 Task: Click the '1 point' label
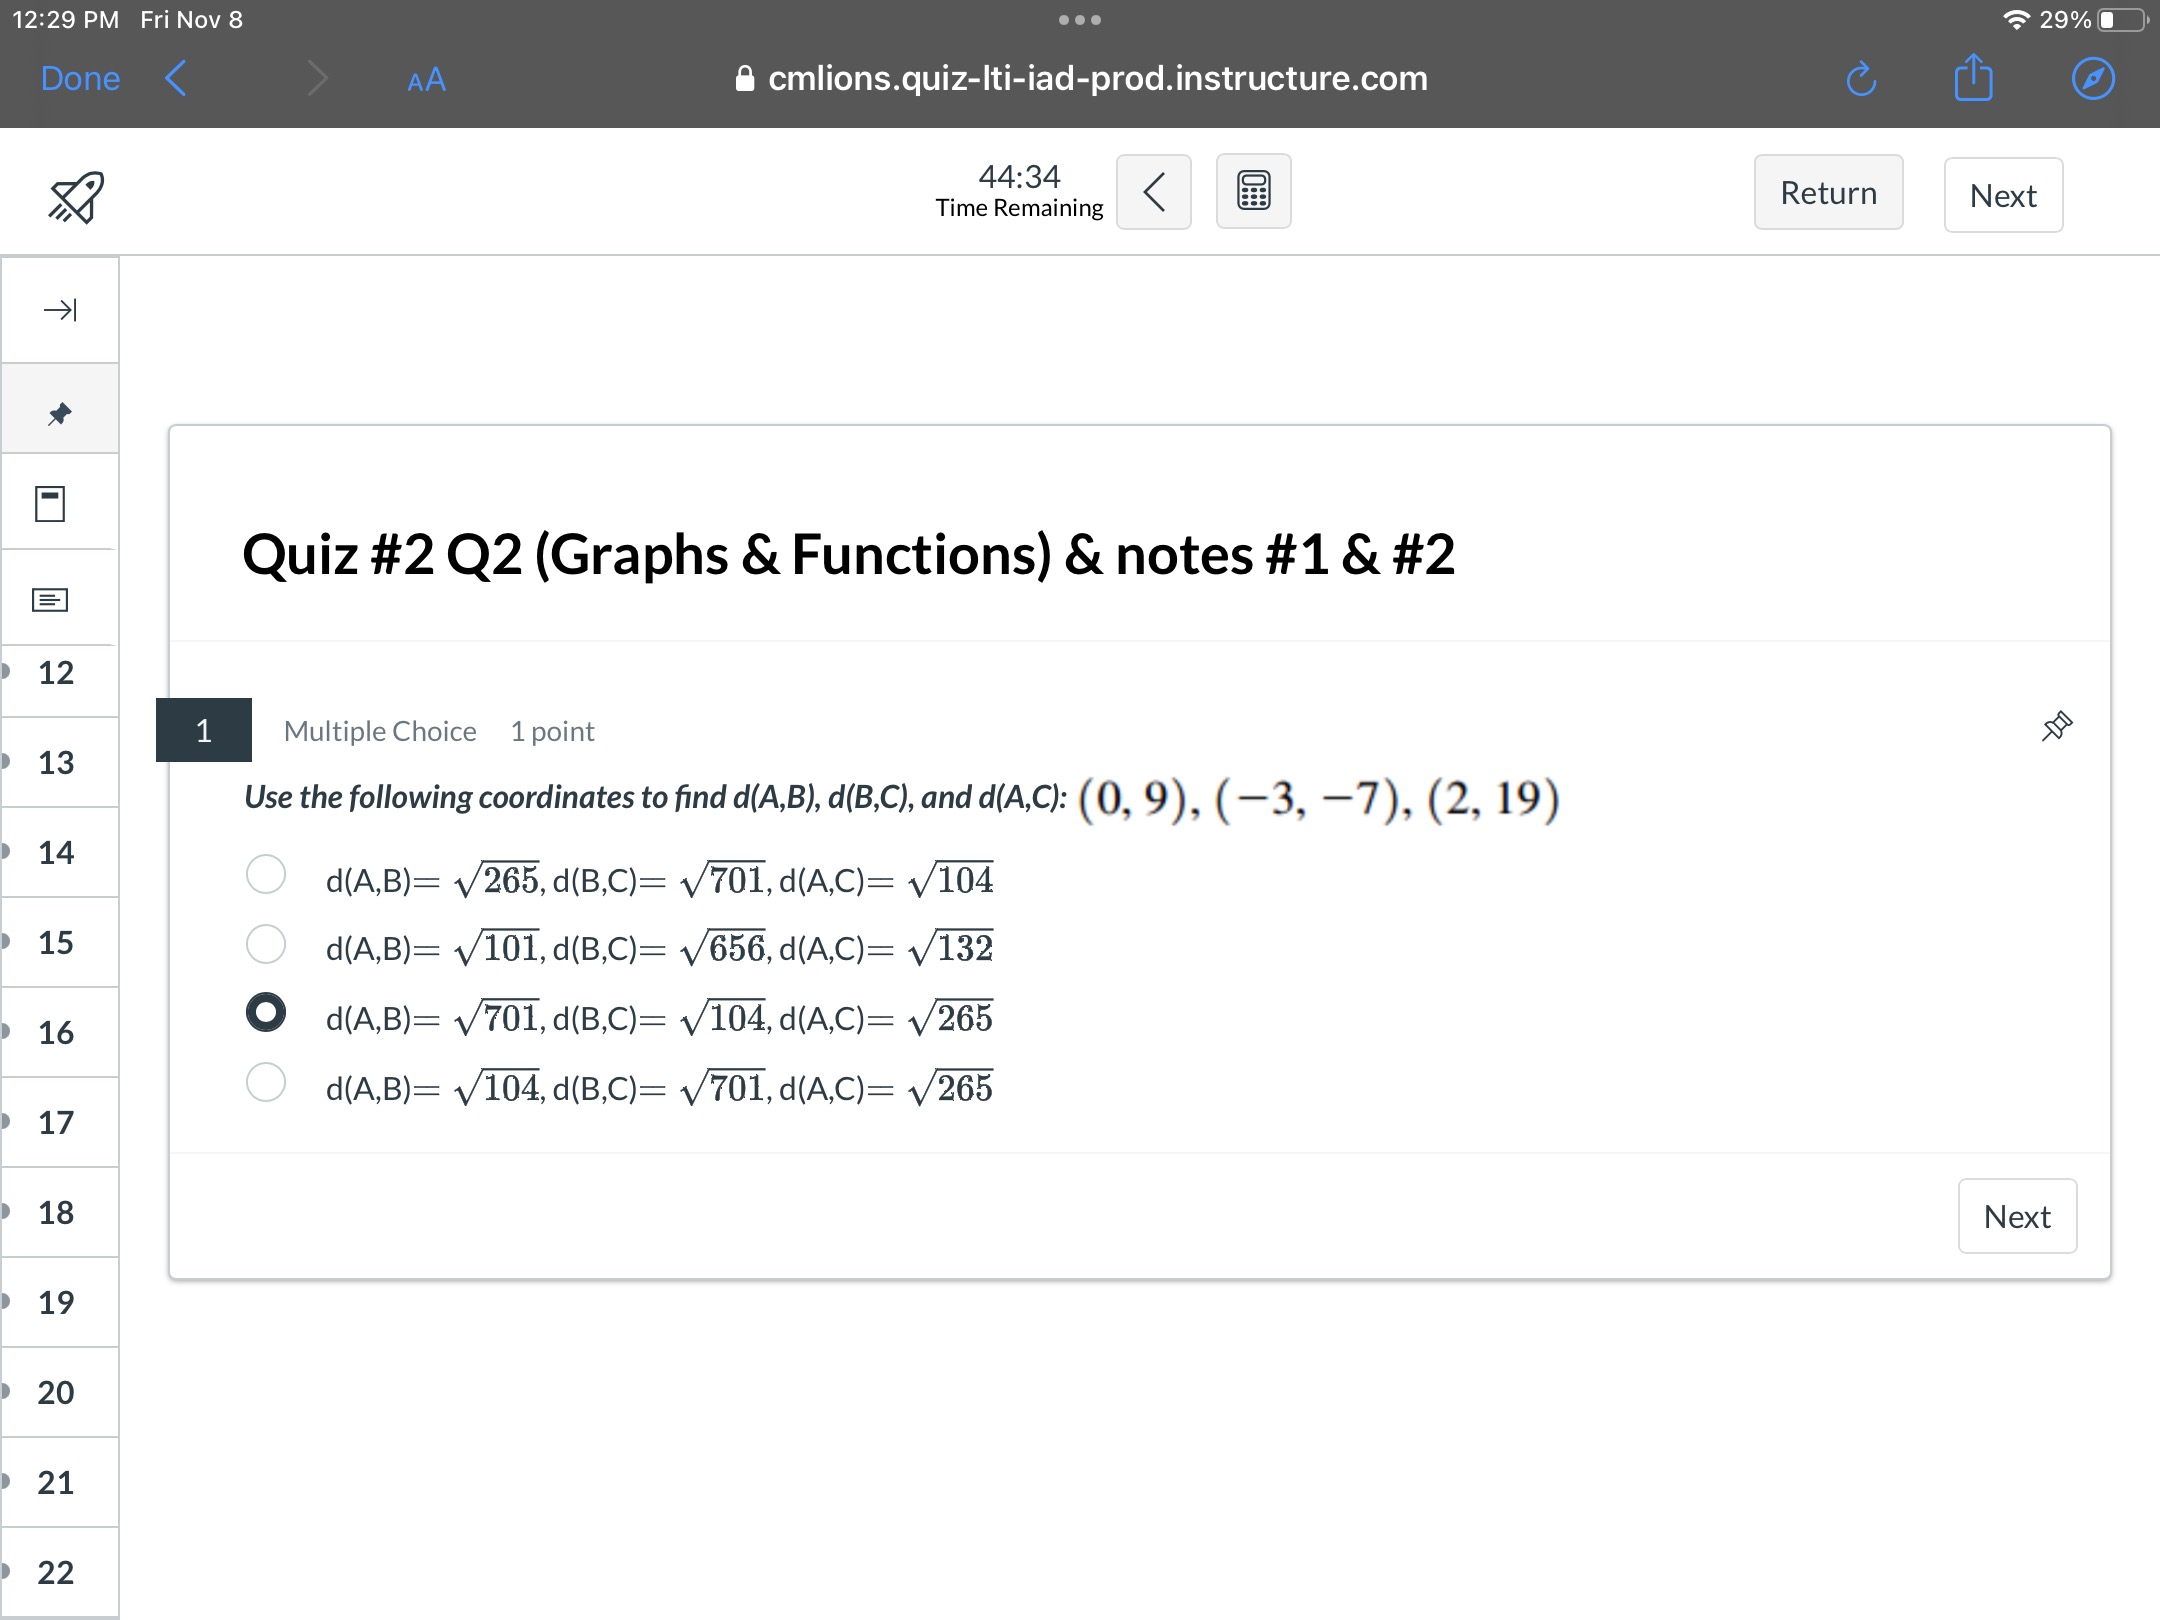(x=552, y=732)
